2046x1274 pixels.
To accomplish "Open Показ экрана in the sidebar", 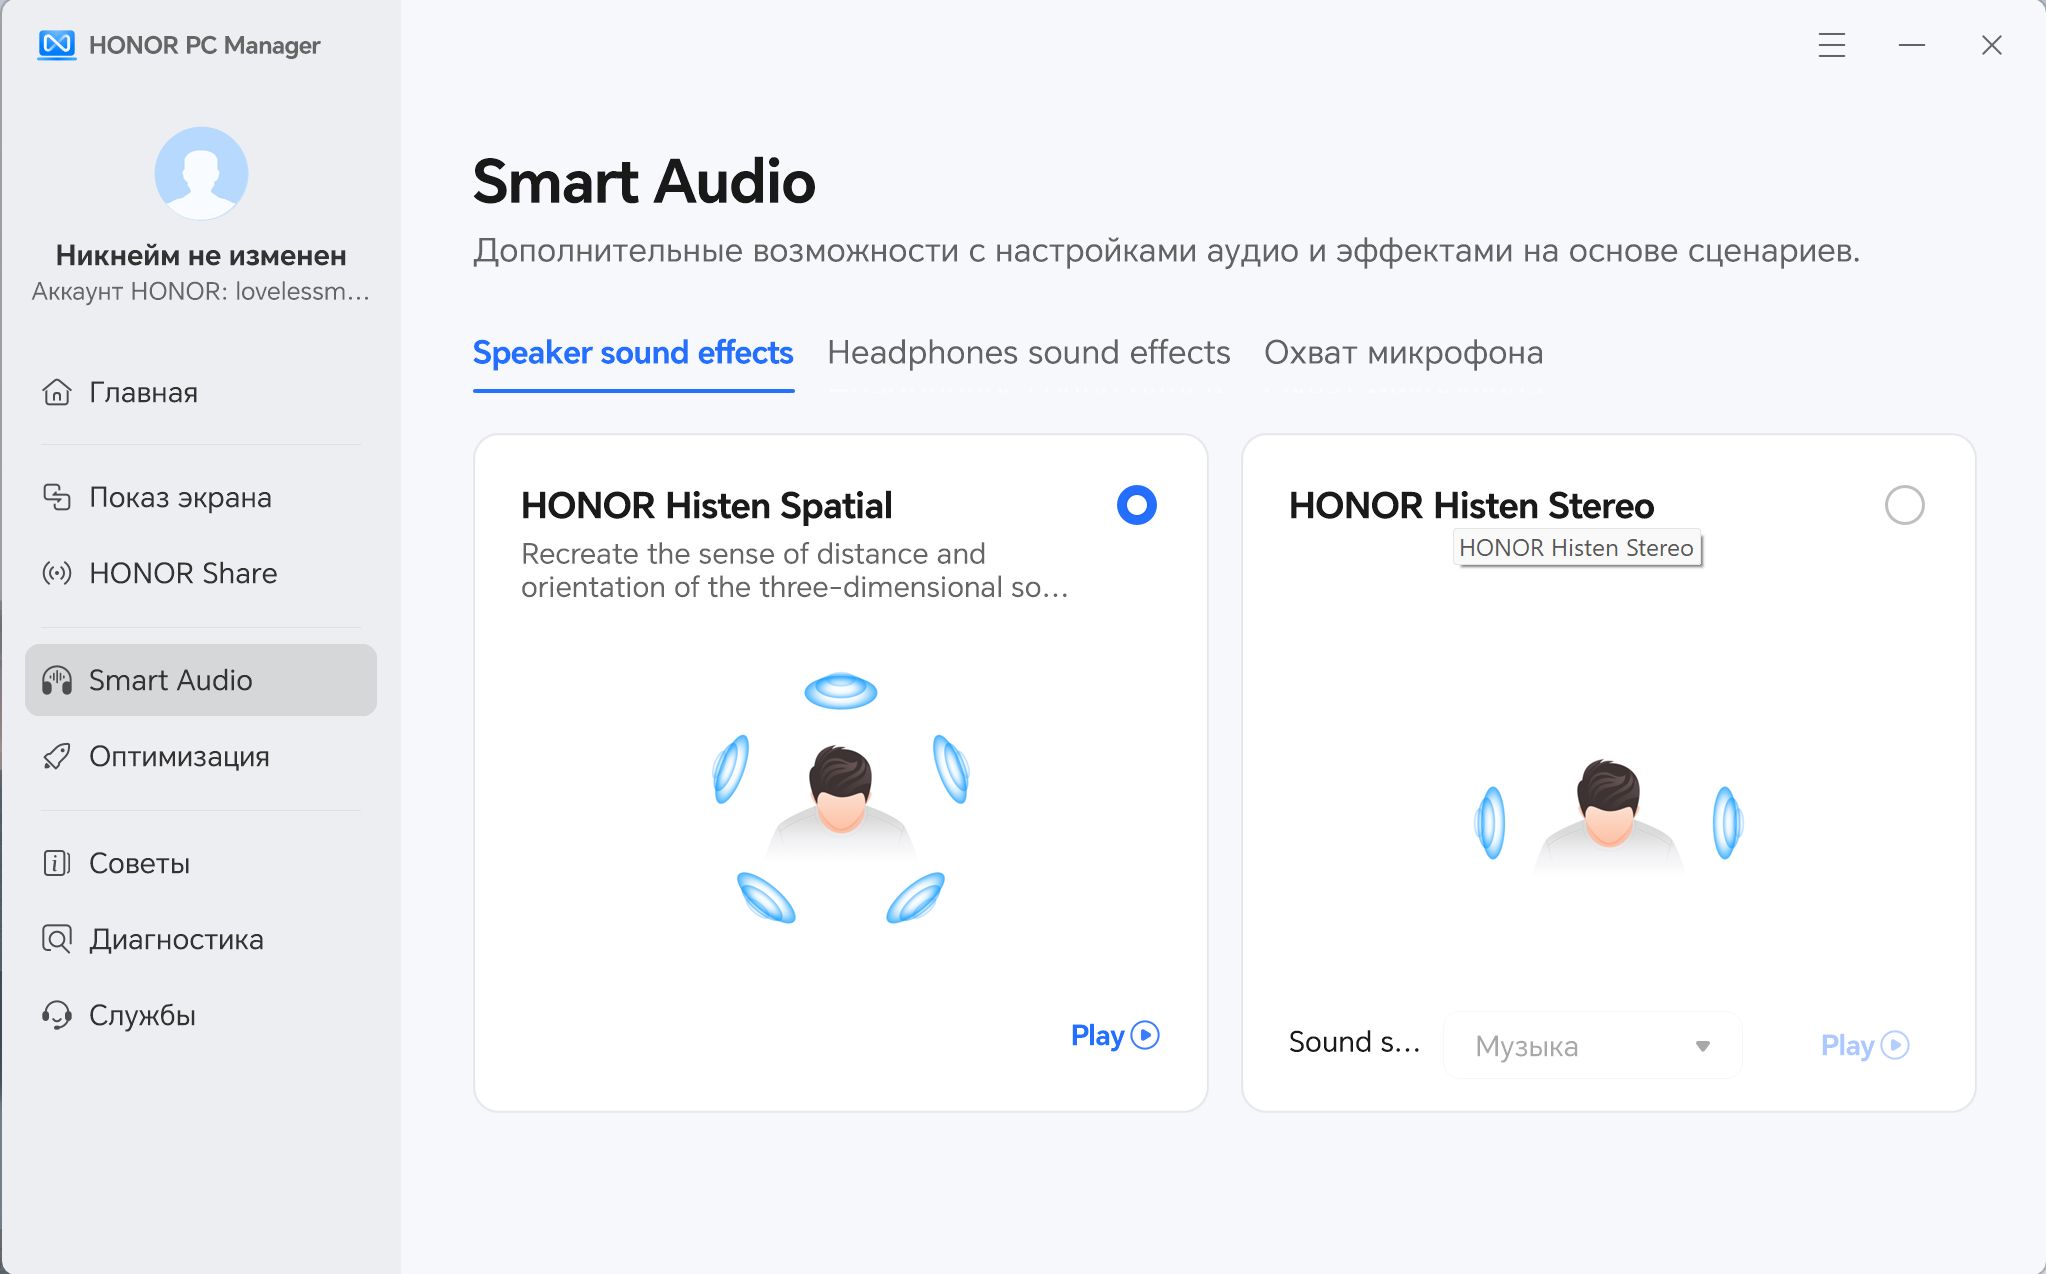I will (x=201, y=497).
